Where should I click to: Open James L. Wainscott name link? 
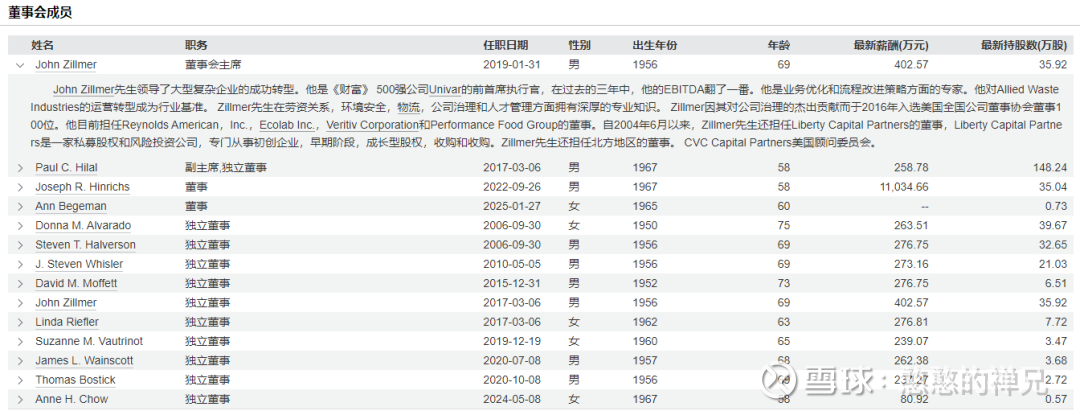pyautogui.click(x=84, y=360)
